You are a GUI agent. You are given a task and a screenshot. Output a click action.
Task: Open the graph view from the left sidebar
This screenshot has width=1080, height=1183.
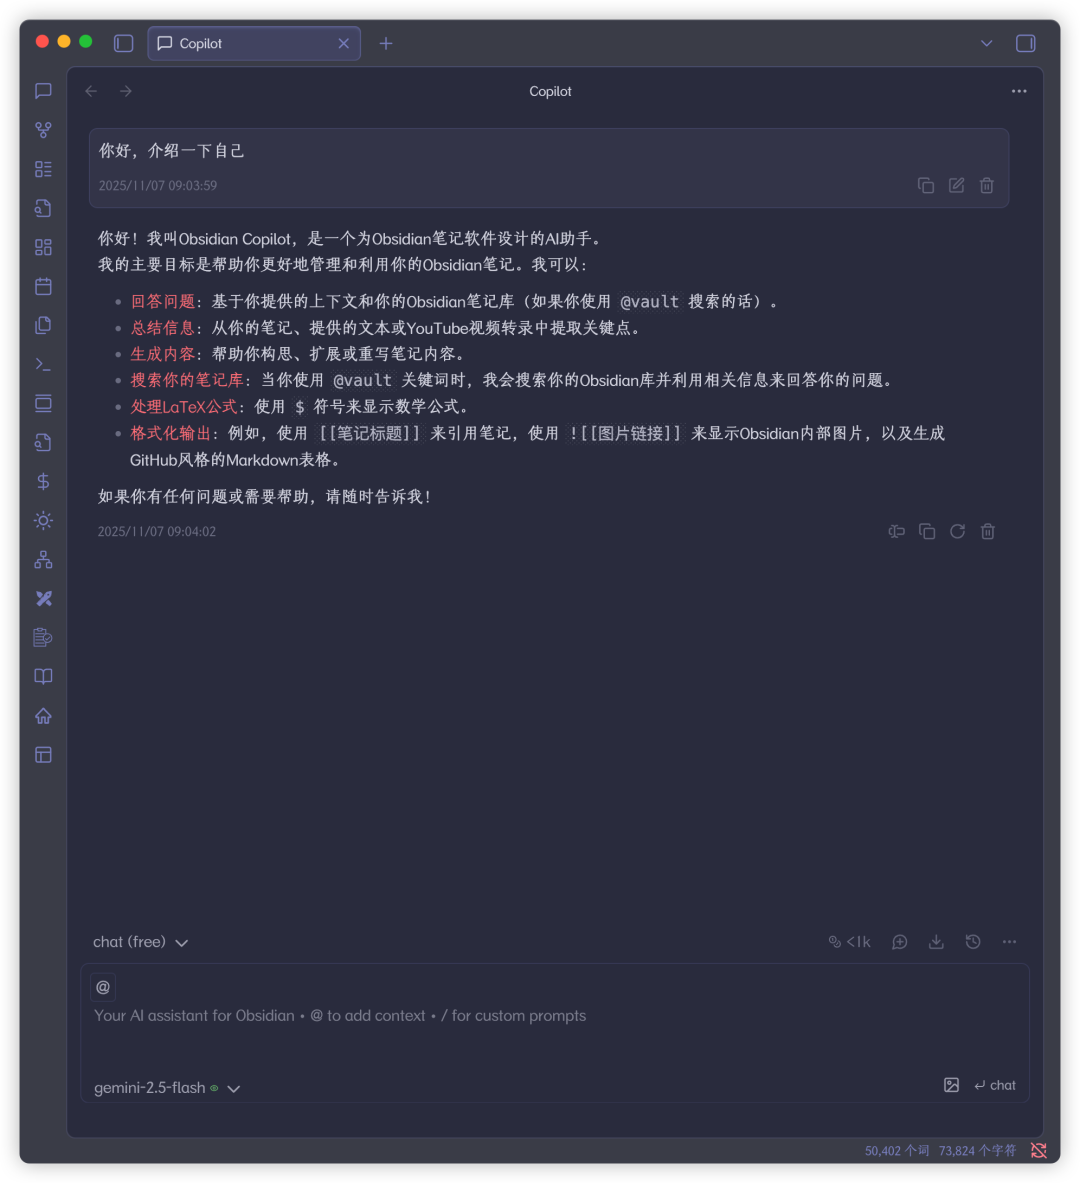(x=43, y=129)
